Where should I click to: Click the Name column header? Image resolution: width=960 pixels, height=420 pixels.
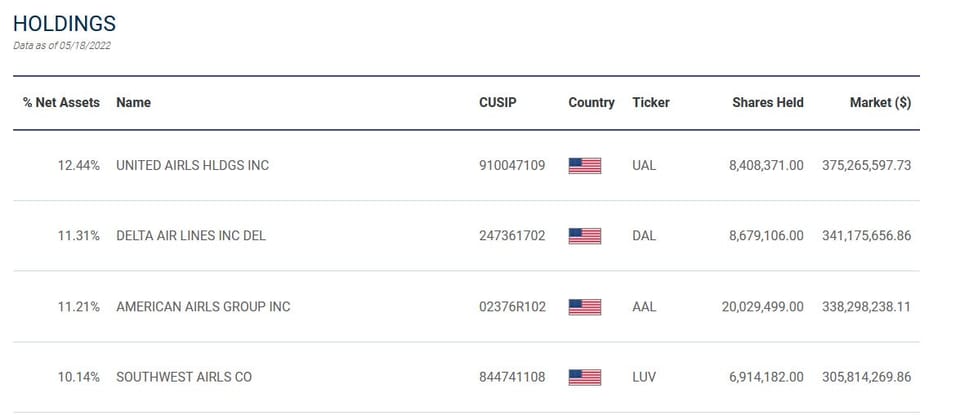tap(133, 103)
